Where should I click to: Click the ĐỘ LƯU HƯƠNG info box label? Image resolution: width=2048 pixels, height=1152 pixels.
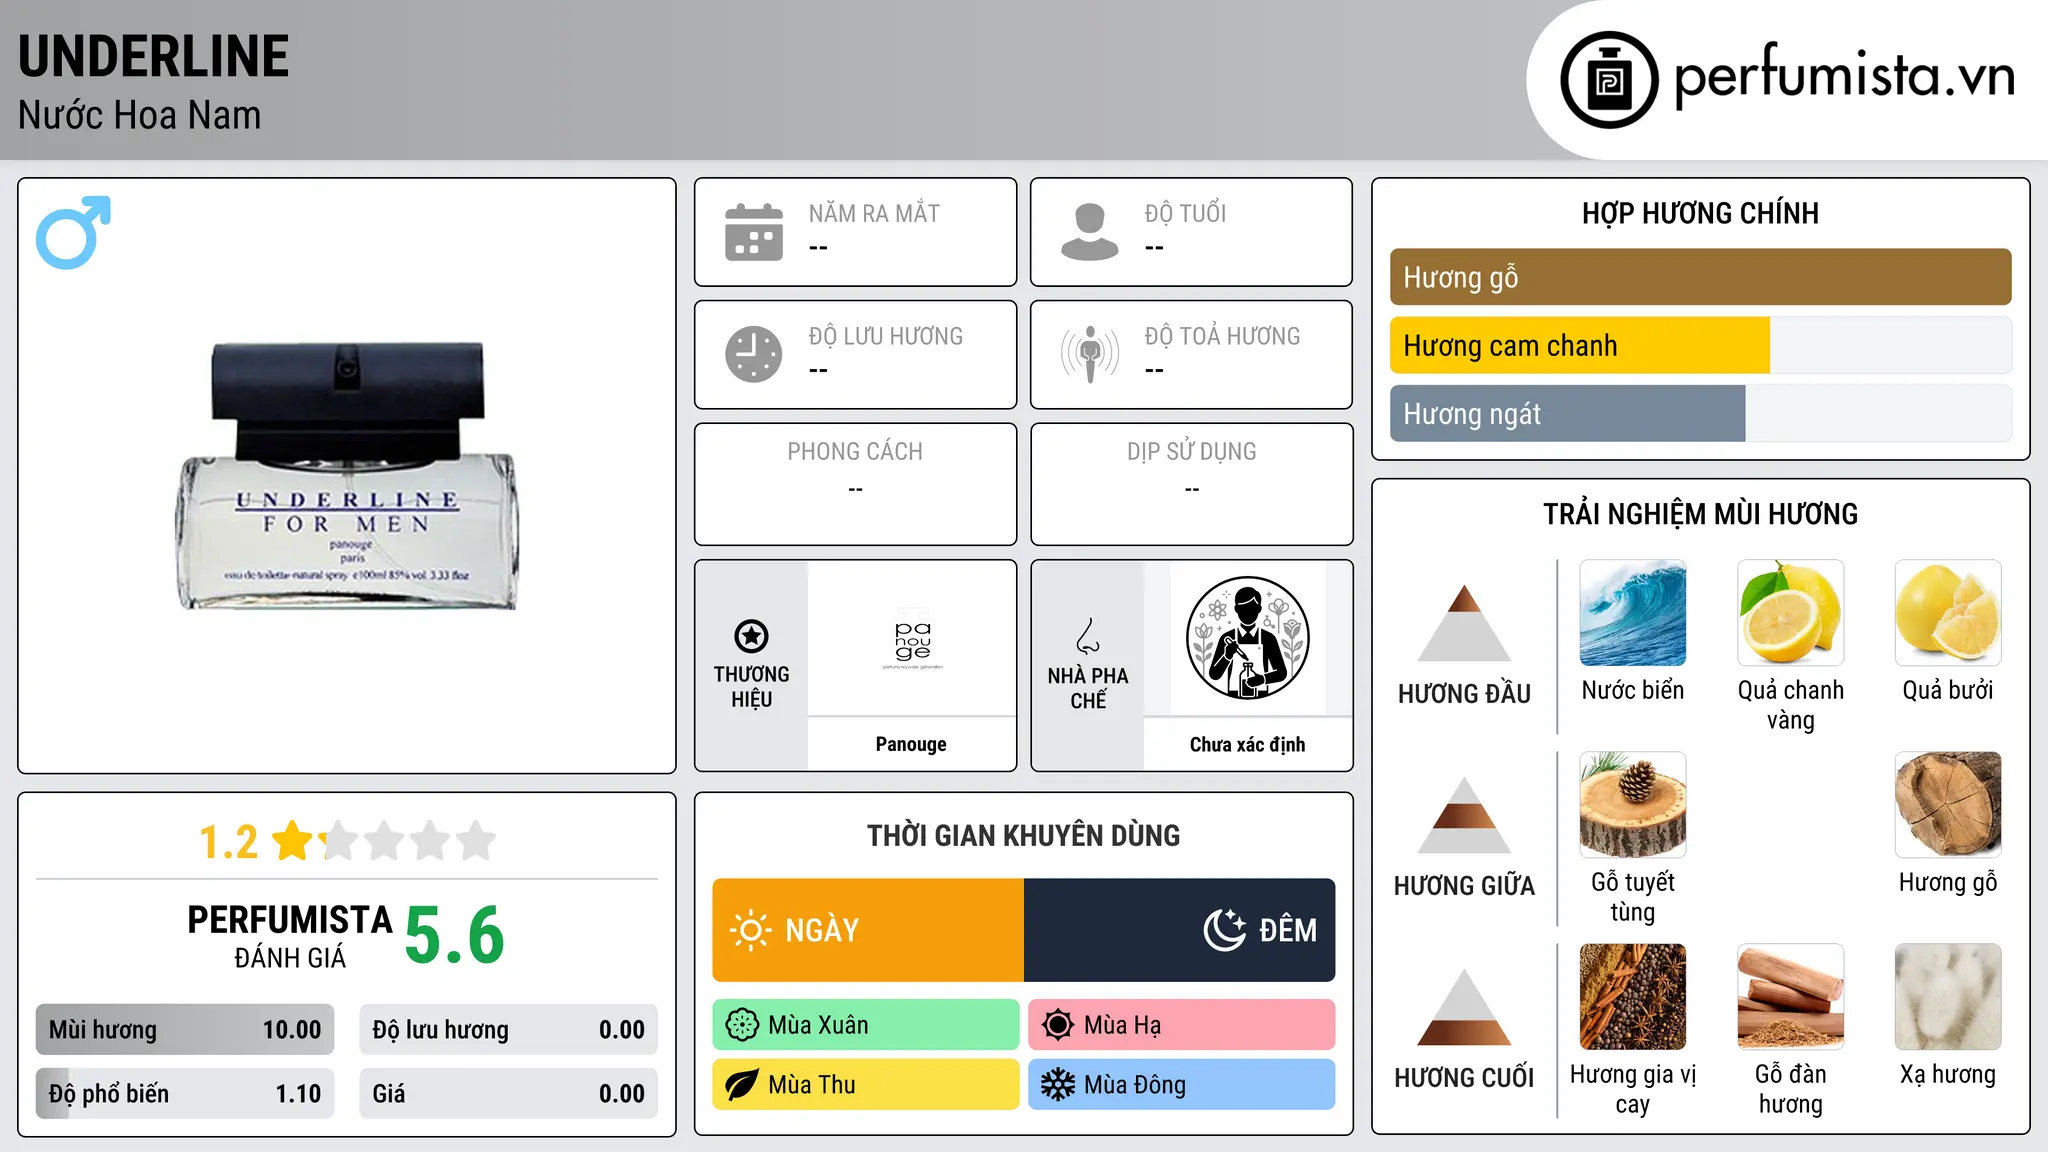pyautogui.click(x=886, y=336)
